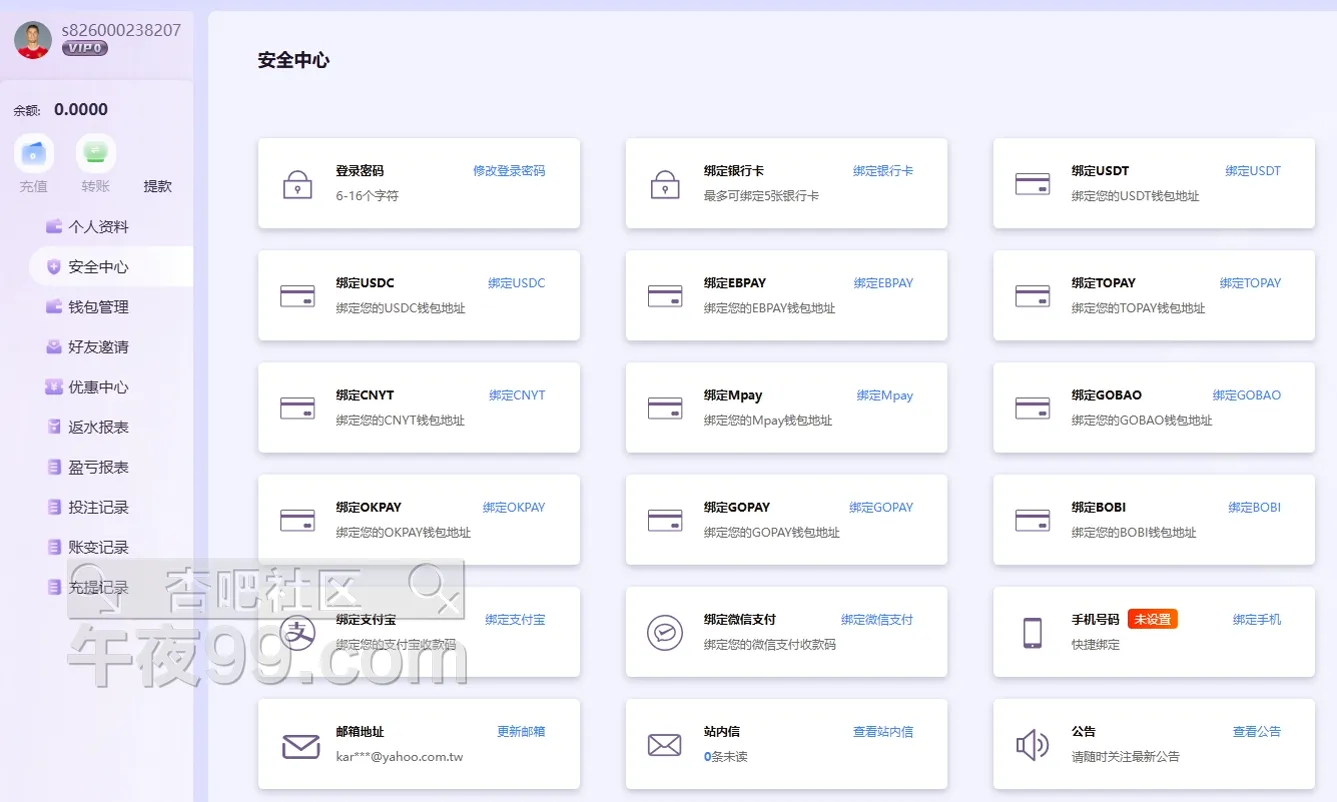Click the recharge wallet icon (充值)

tap(34, 153)
